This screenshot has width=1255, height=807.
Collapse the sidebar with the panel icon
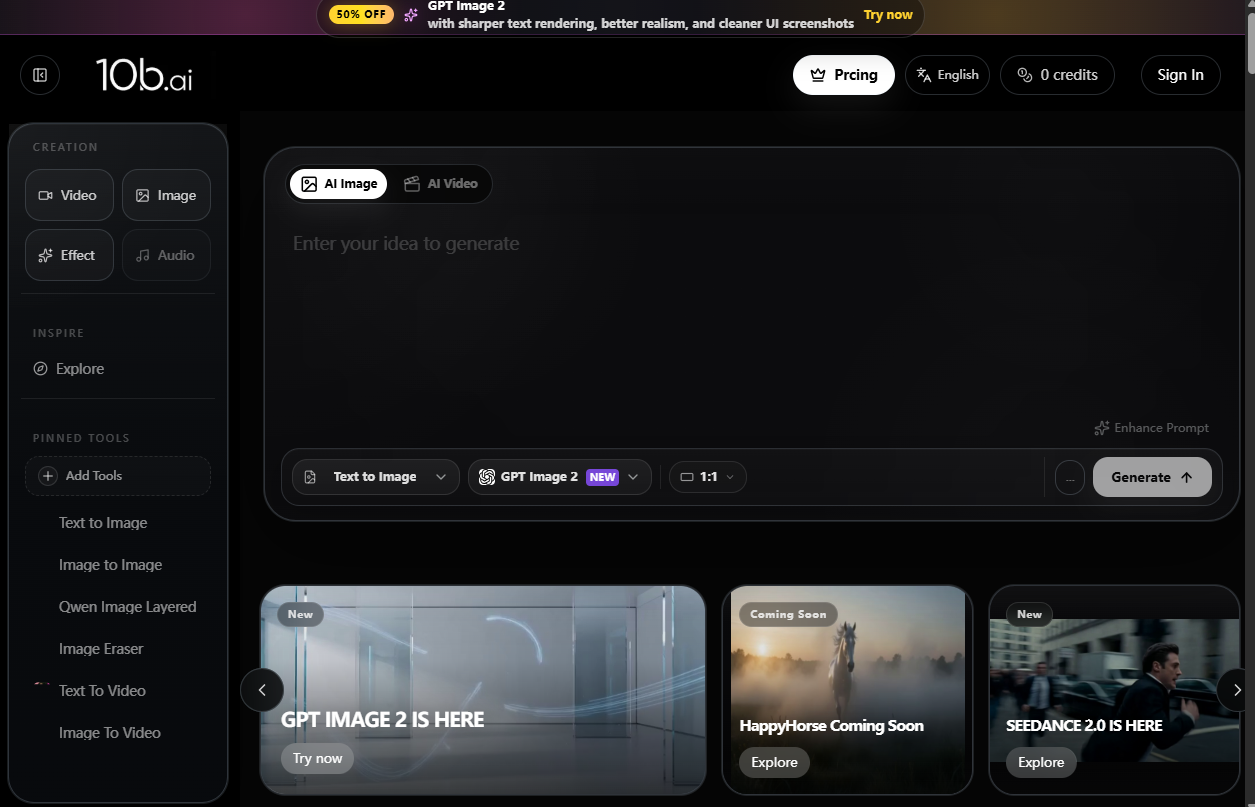tap(40, 75)
